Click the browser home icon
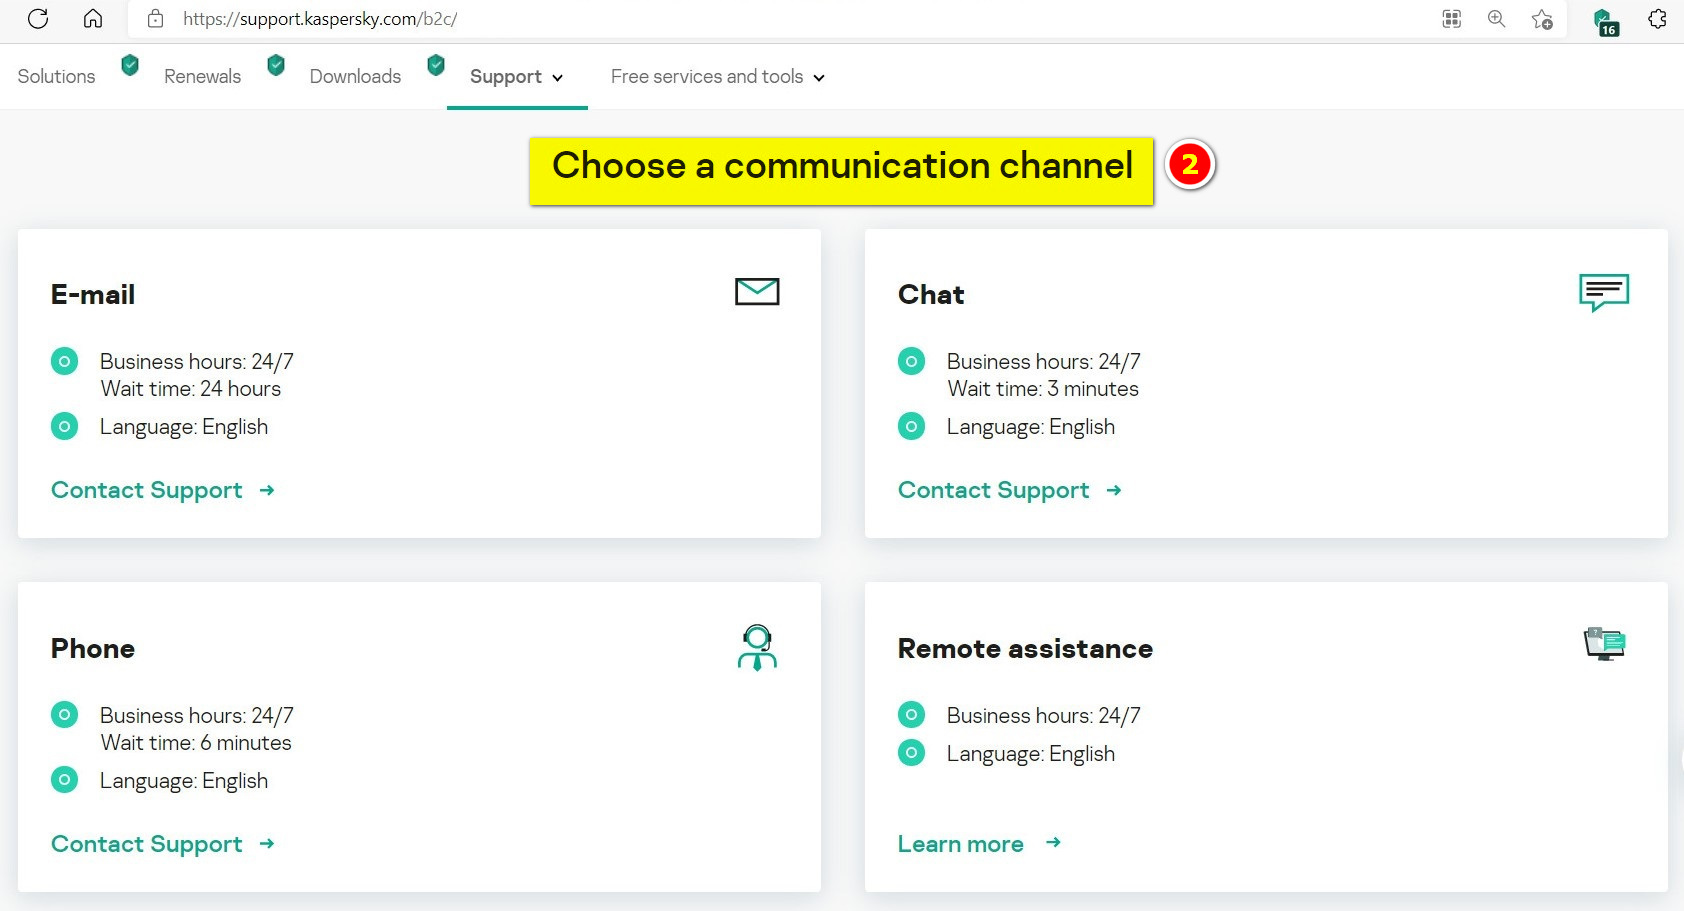This screenshot has height=911, width=1684. tap(93, 19)
